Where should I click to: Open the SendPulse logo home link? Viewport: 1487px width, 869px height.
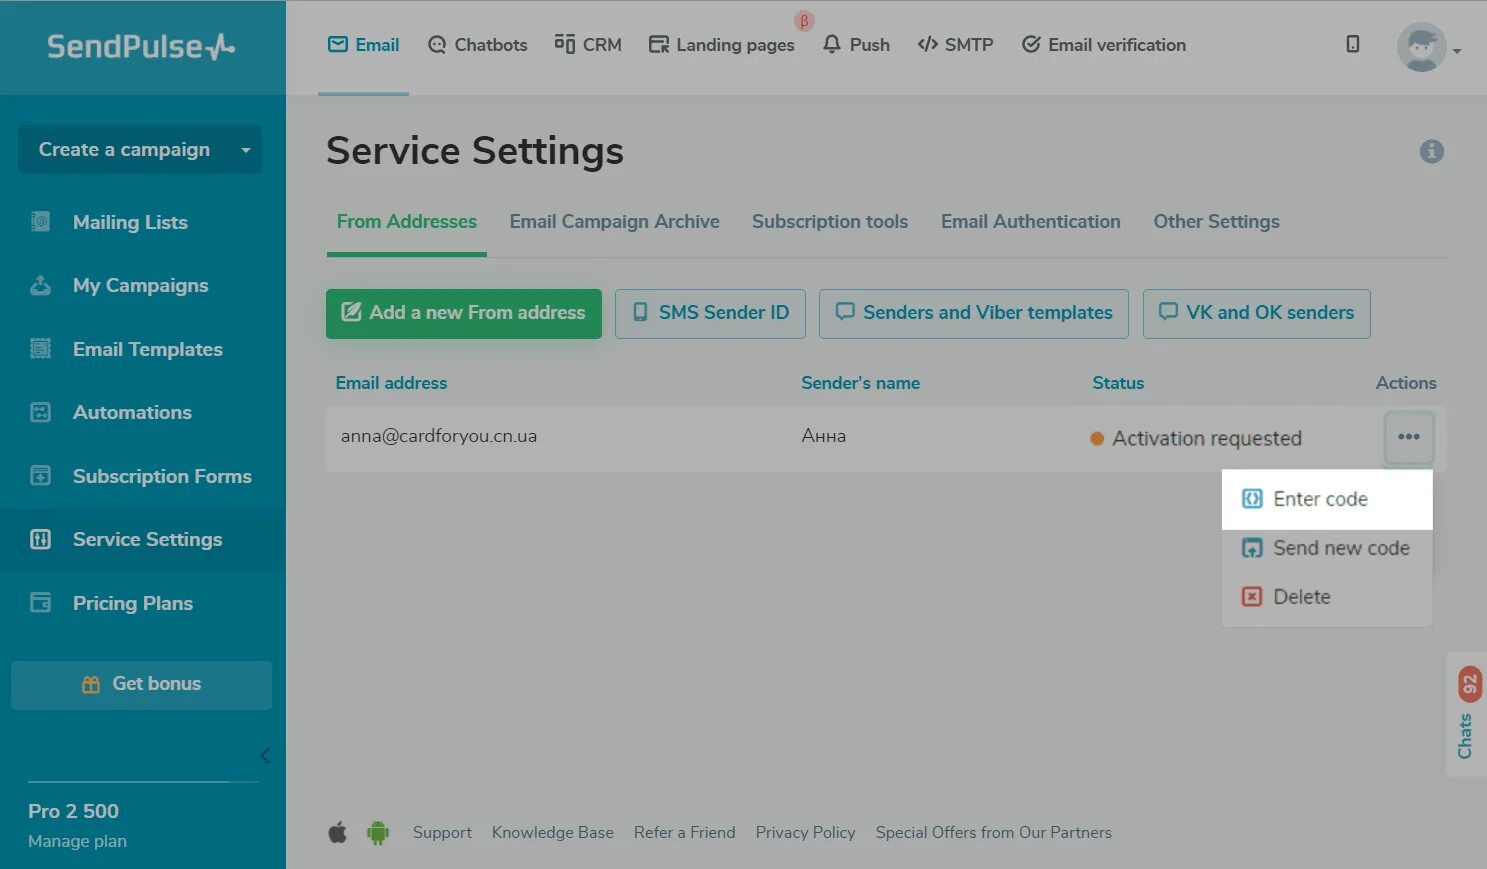(x=141, y=46)
